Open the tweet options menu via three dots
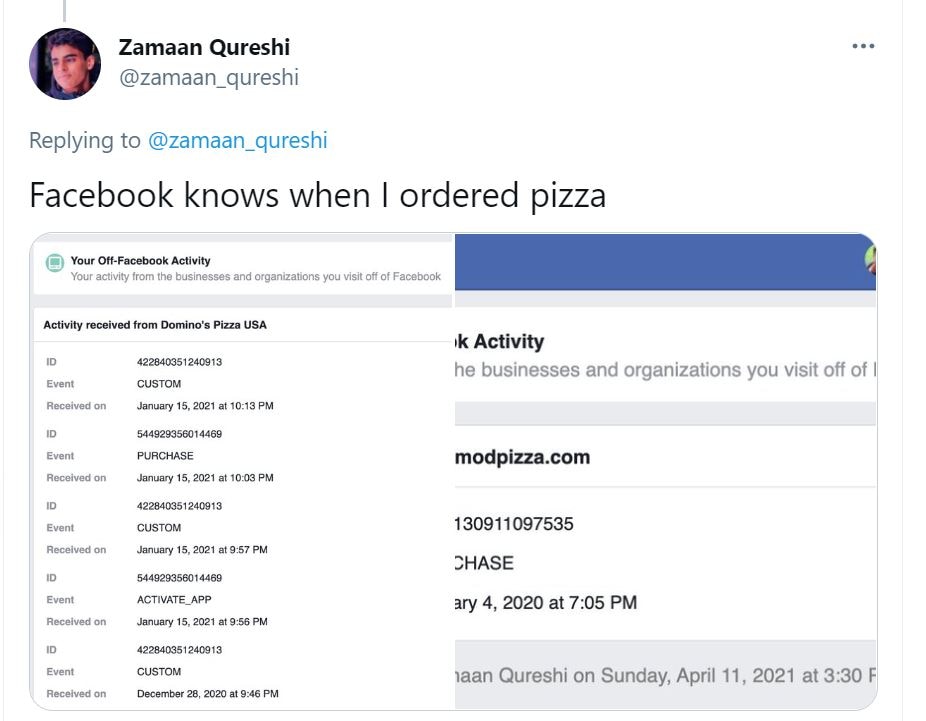Viewport: 926px width, 721px height. tap(862, 45)
